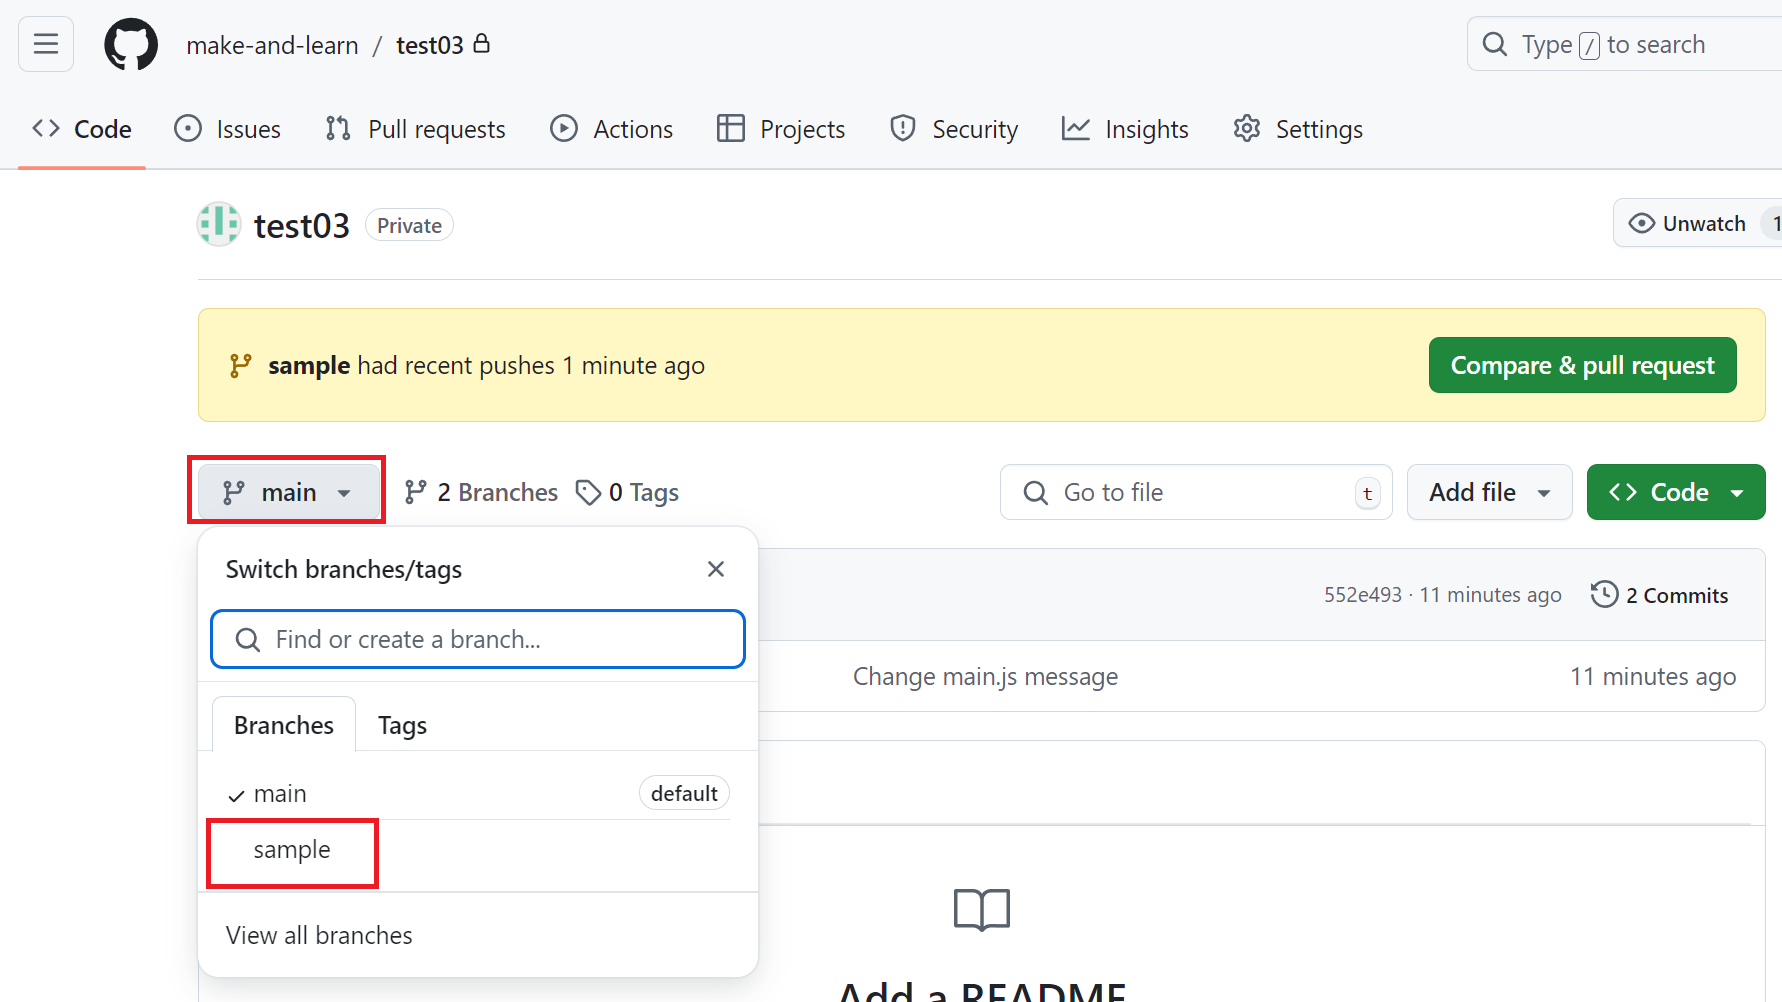The width and height of the screenshot is (1782, 1002).
Task: Click the book README icon
Action: (982, 910)
